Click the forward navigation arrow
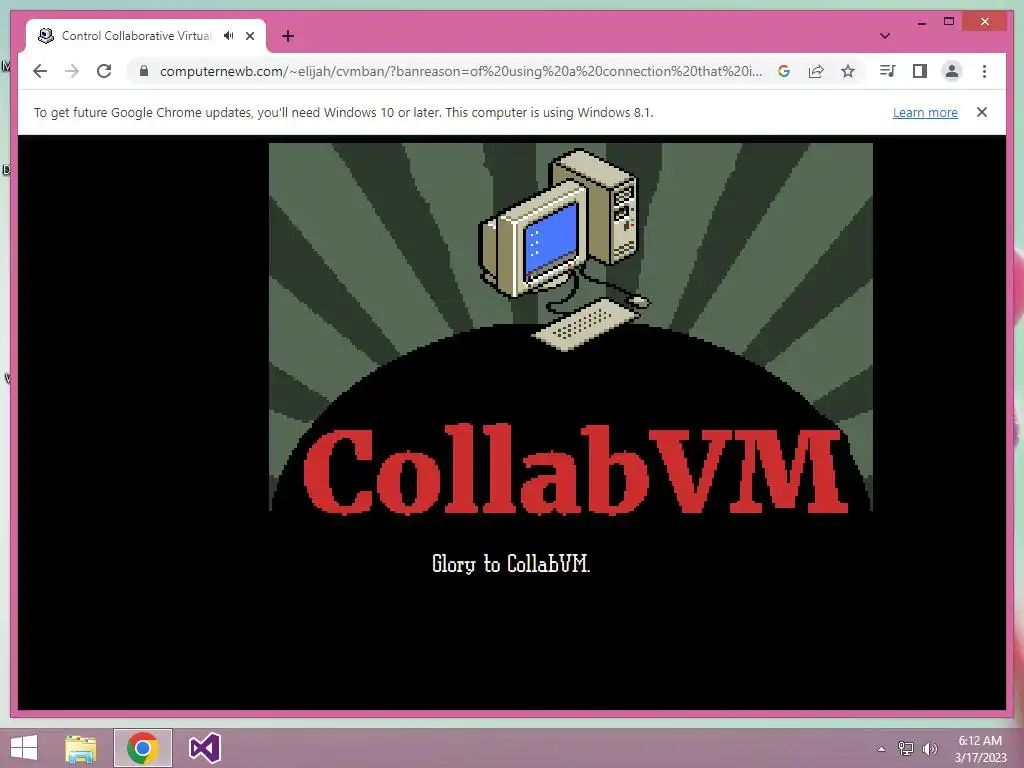This screenshot has height=768, width=1024. tap(72, 71)
